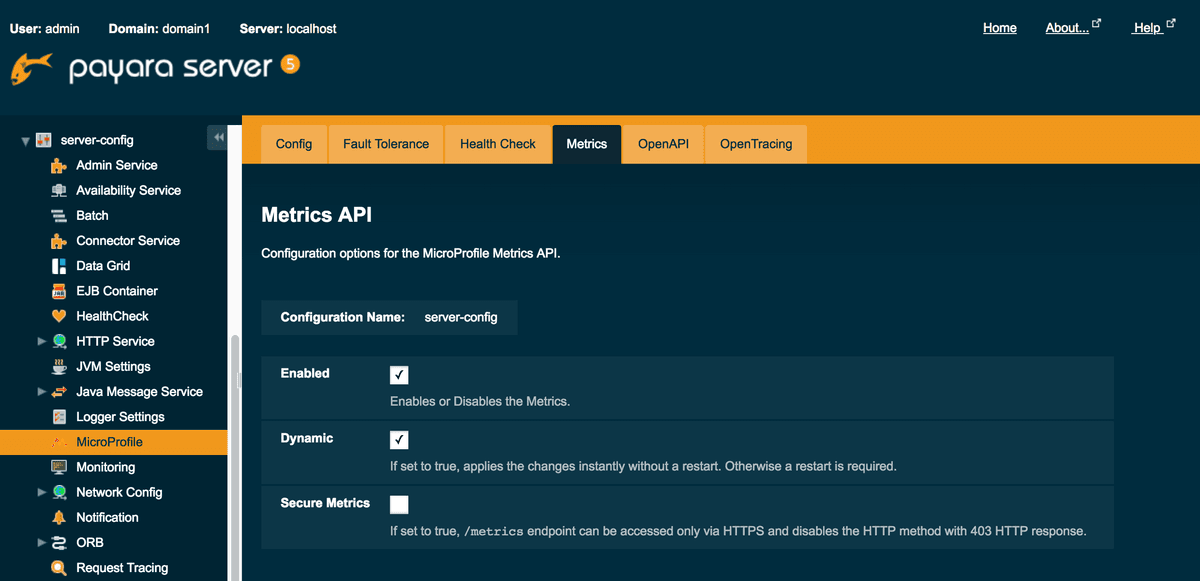
Task: Open HTTP Service in sidebar
Action: coord(116,341)
